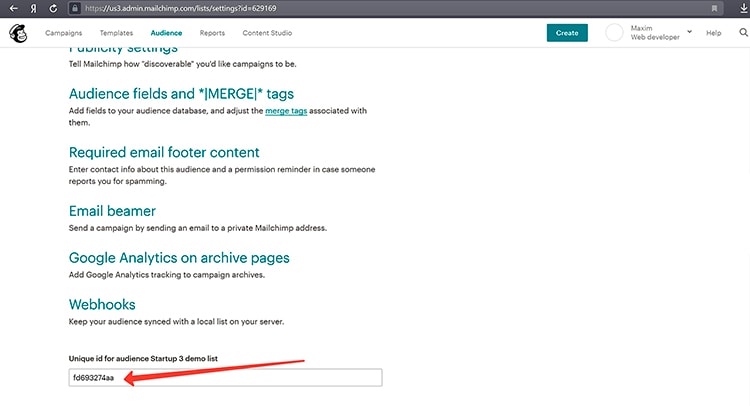Reload the page with refresh icon
750x406 pixels.
[x=53, y=8]
